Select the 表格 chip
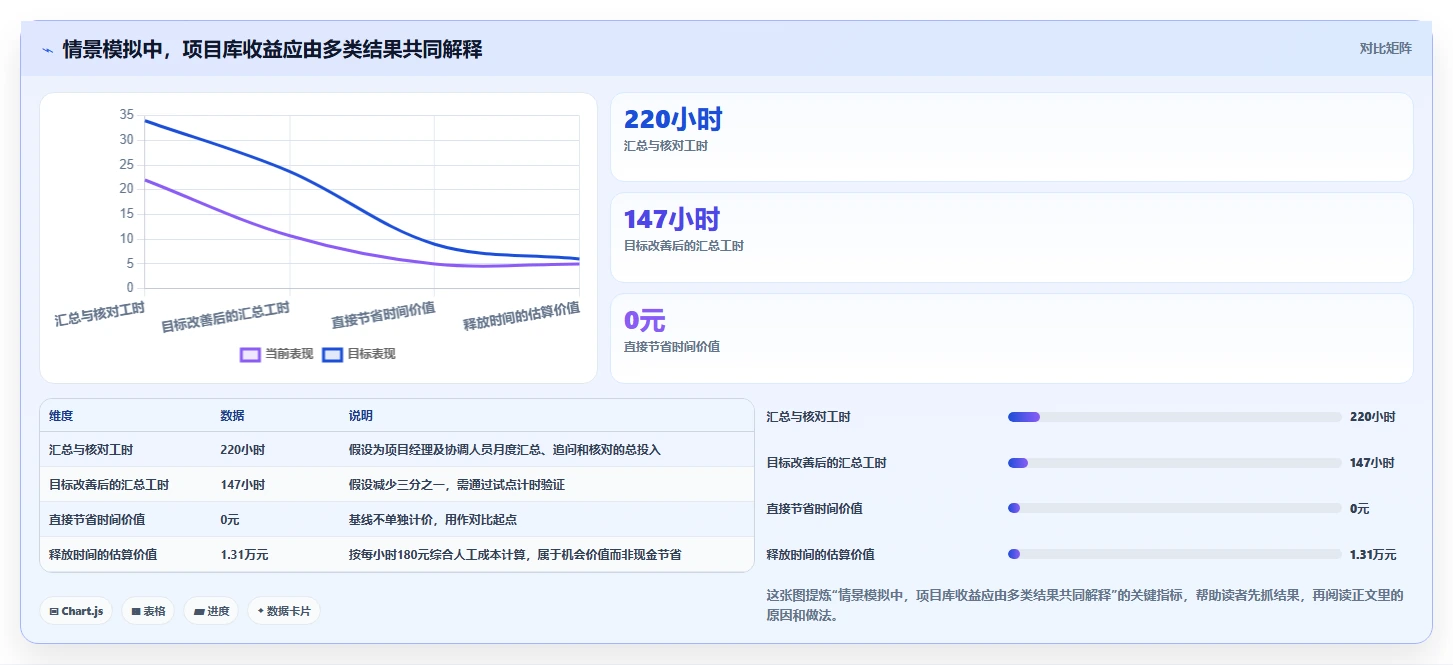The image size is (1453, 665). 148,611
